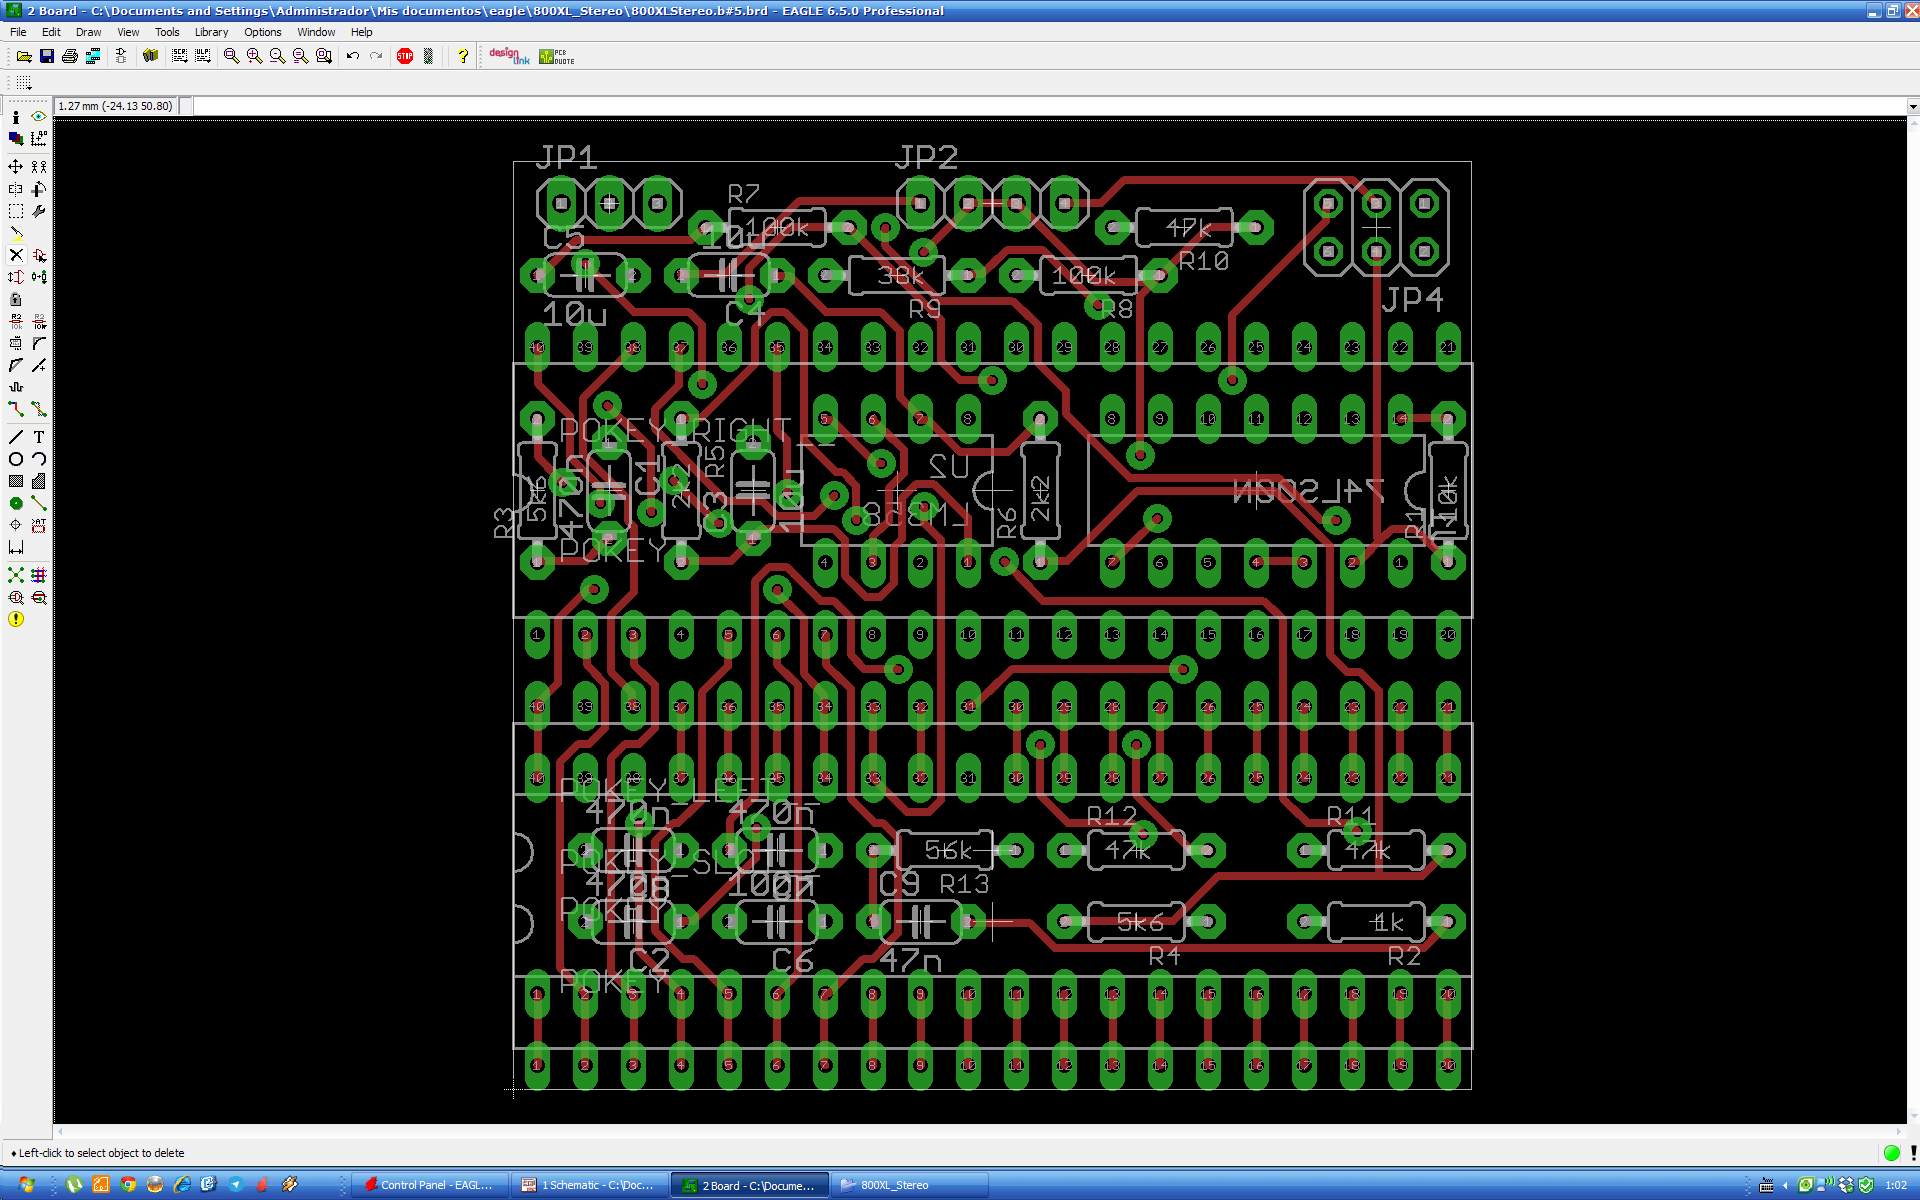Screen dimensions: 1920x1200
Task: Click the DesignLink button
Action: pyautogui.click(x=509, y=56)
